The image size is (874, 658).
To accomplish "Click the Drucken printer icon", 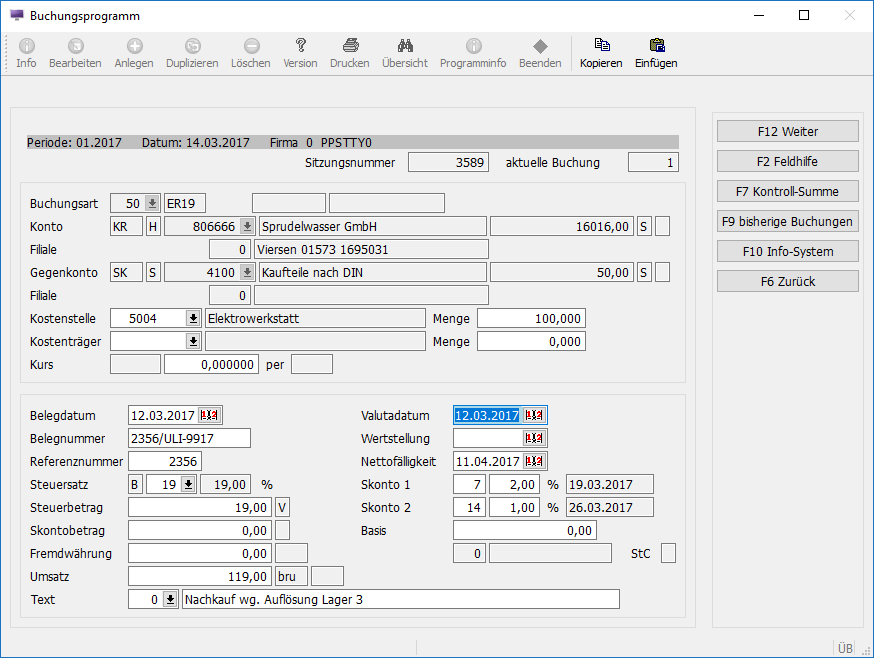I will 350,46.
